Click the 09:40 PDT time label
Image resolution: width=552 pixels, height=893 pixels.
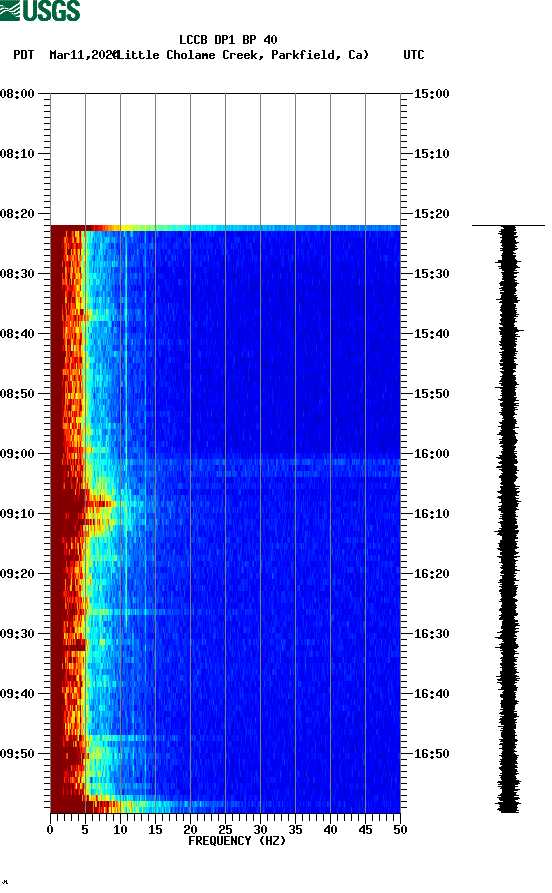pos(17,694)
